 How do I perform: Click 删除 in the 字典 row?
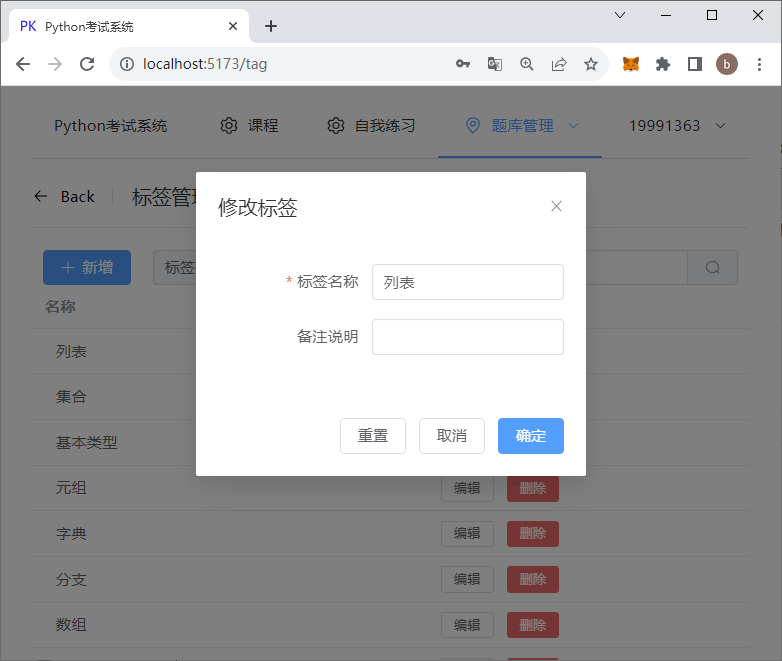[533, 533]
